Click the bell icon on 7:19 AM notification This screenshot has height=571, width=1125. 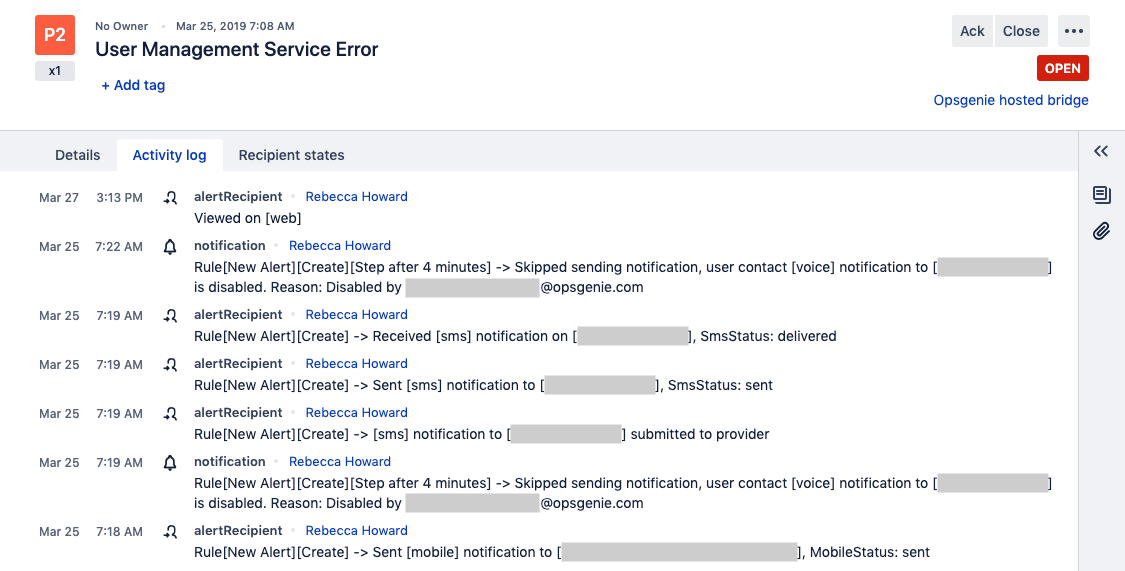pos(170,462)
